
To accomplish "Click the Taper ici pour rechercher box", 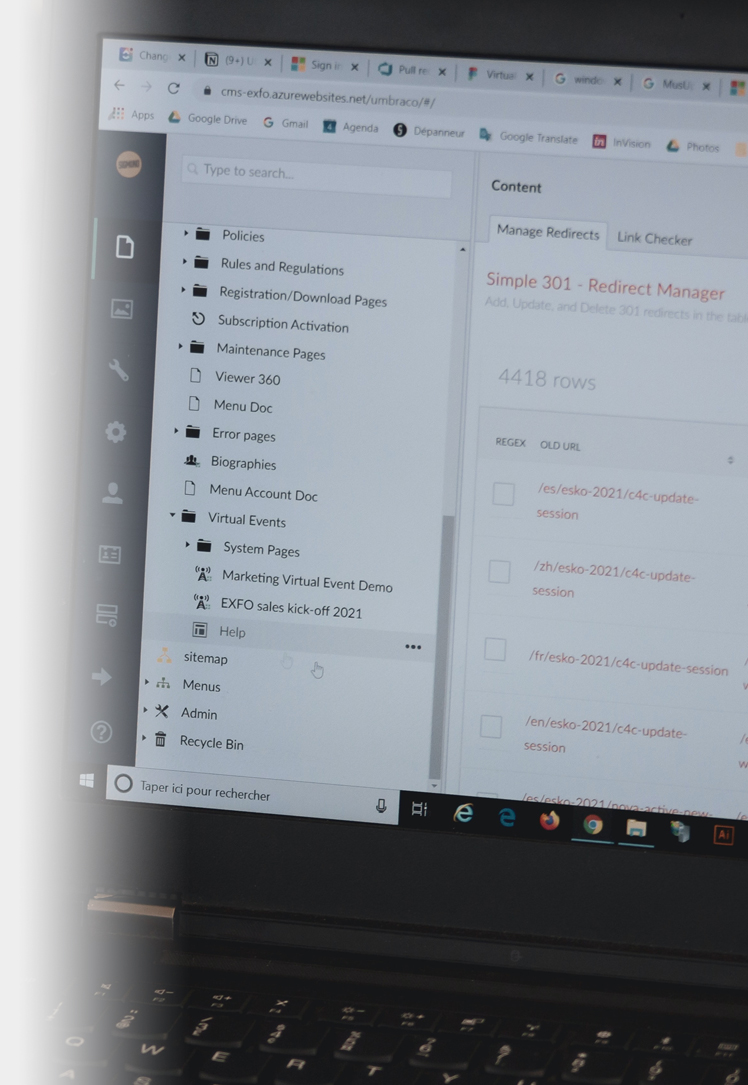I will [252, 794].
